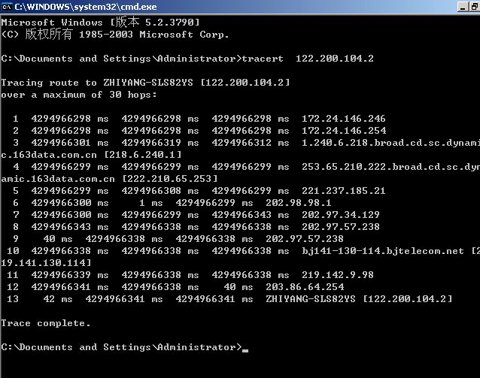Click the 4294966308 ms value in hop 5

pos(160,191)
